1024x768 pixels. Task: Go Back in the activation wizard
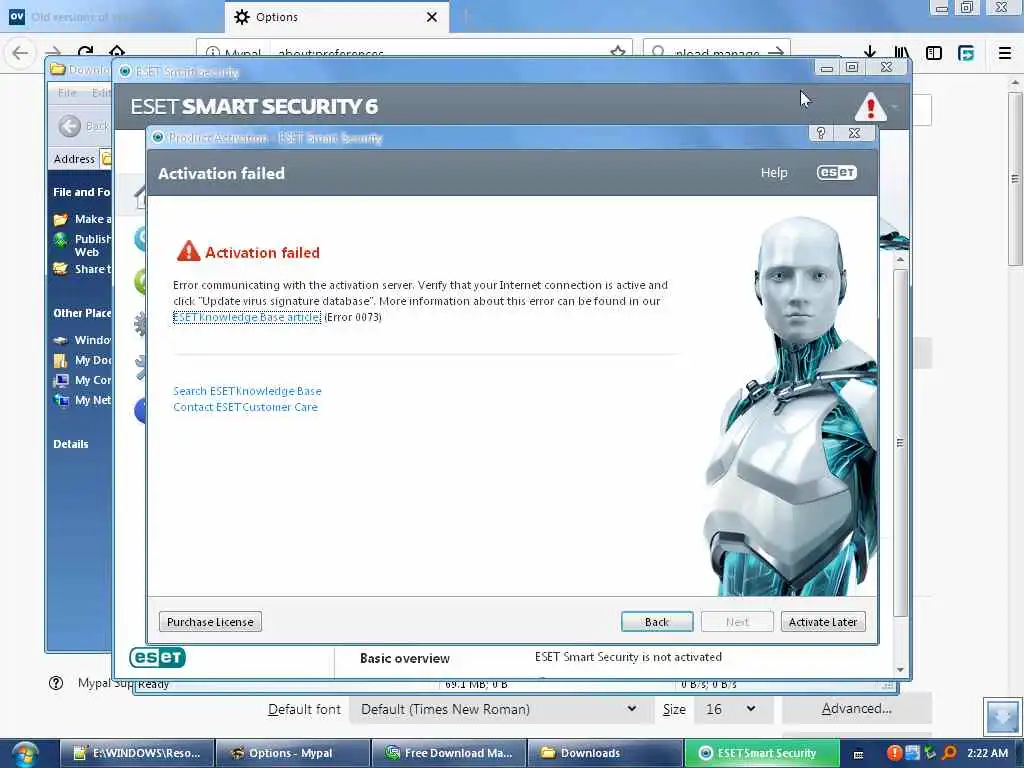pos(657,622)
